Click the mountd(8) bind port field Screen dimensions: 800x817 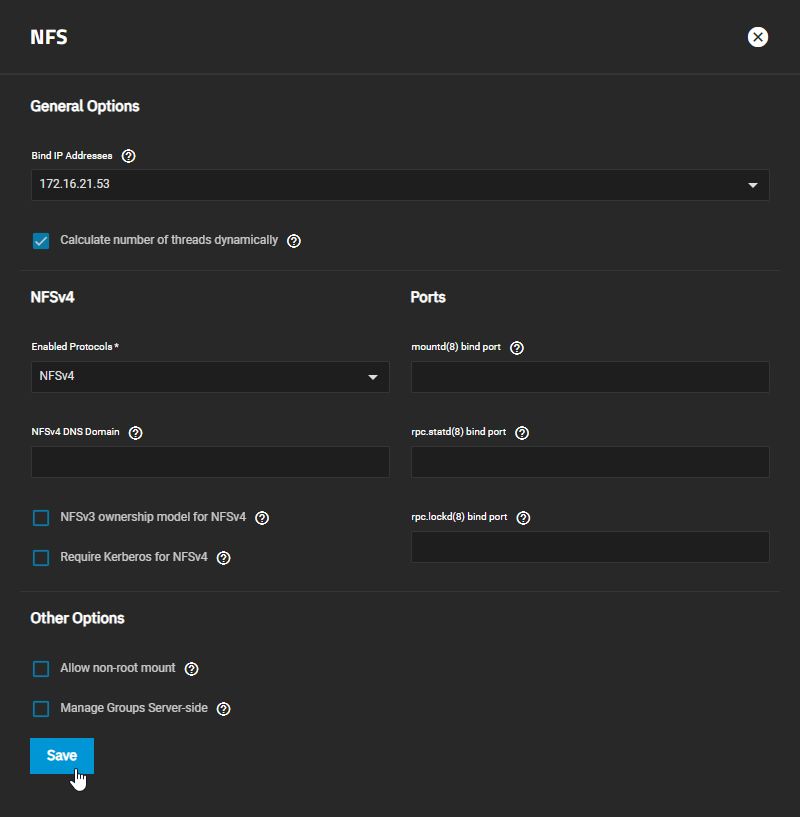pyautogui.click(x=590, y=377)
